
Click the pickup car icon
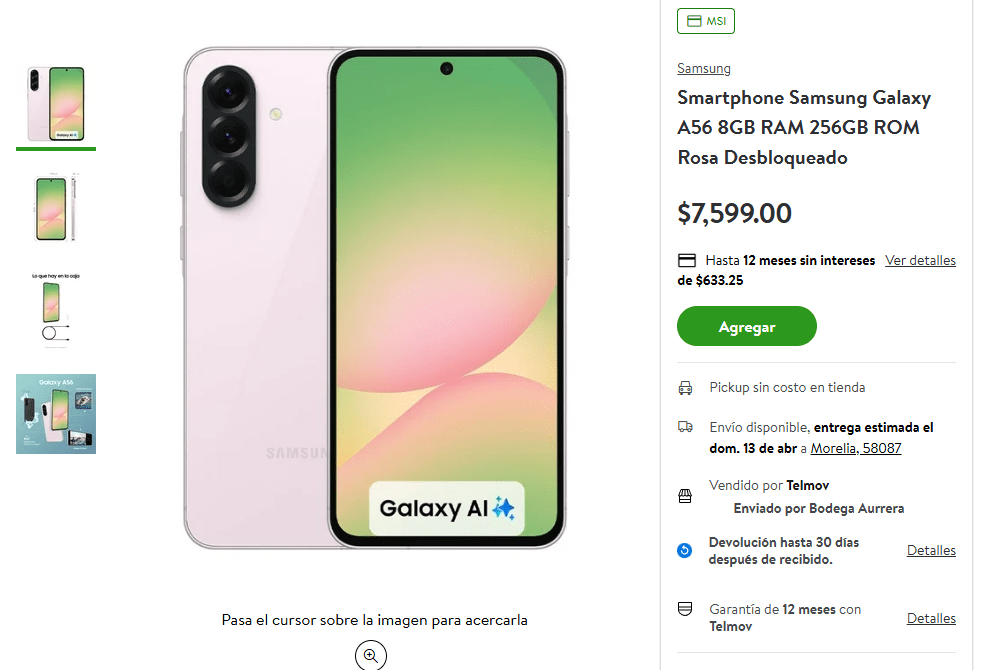coord(685,388)
